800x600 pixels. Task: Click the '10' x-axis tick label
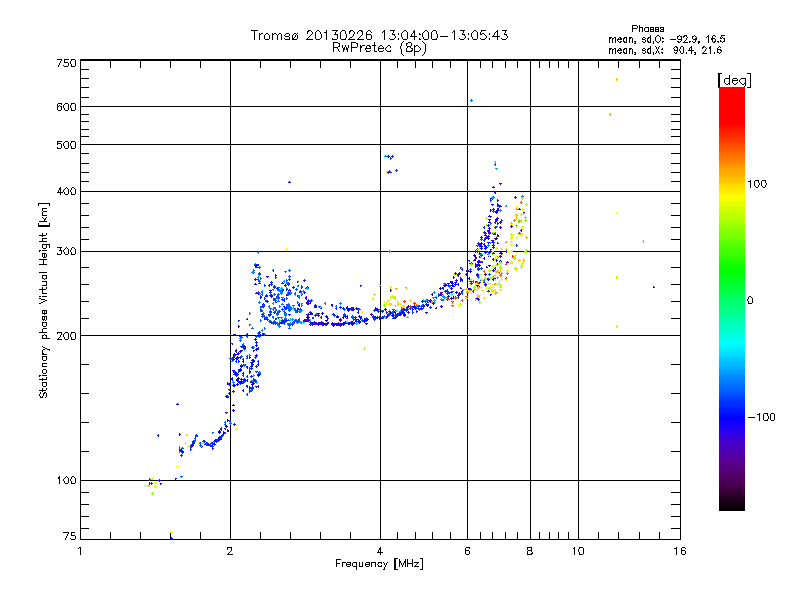(x=578, y=552)
